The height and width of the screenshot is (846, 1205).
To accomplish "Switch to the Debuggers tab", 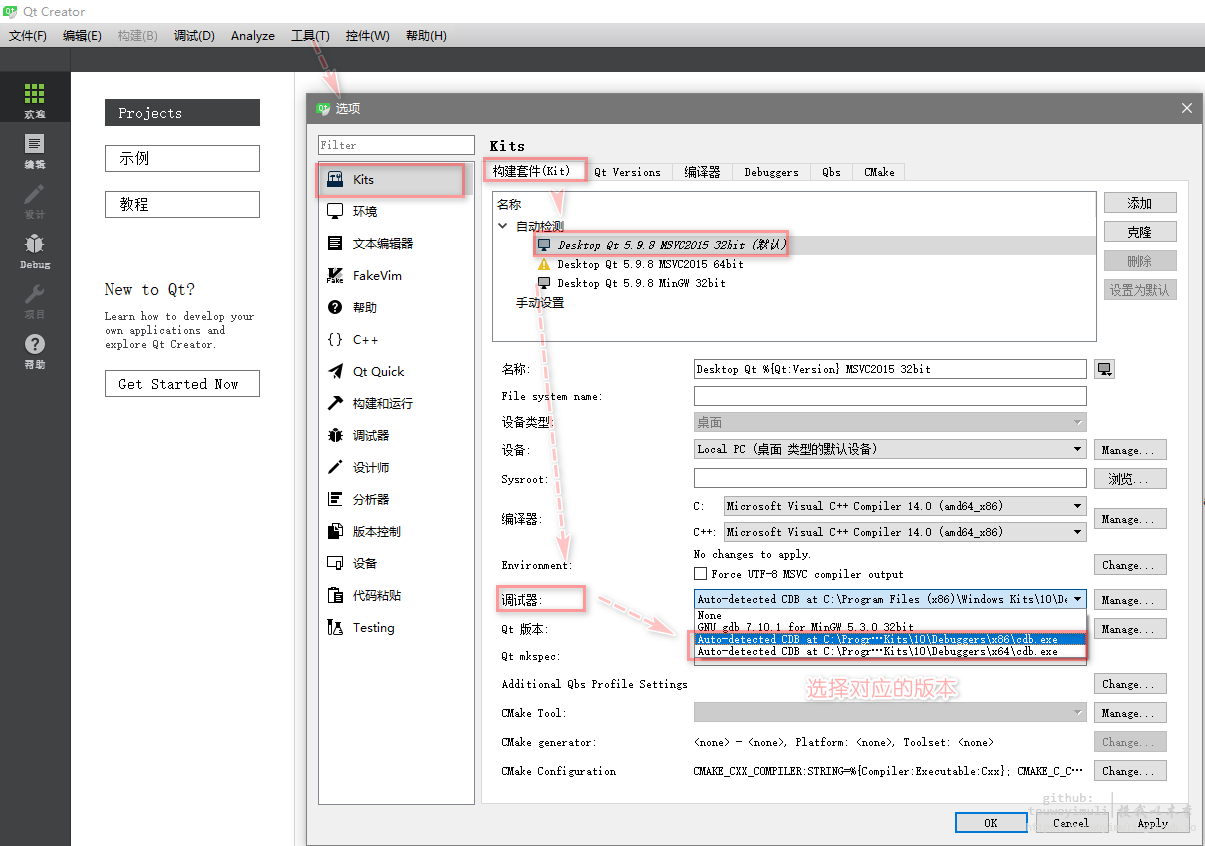I will pyautogui.click(x=770, y=172).
